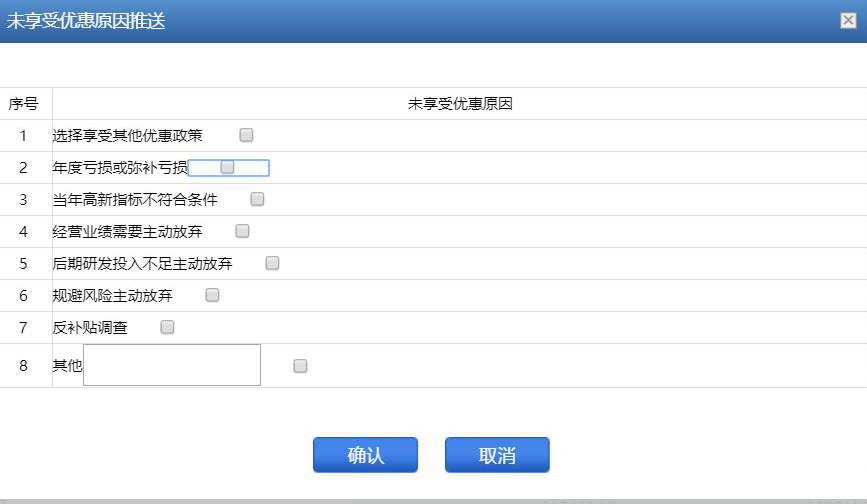Click the dialog title 未享受优惠原因推送
This screenshot has height=504, width=867.
[x=86, y=21]
